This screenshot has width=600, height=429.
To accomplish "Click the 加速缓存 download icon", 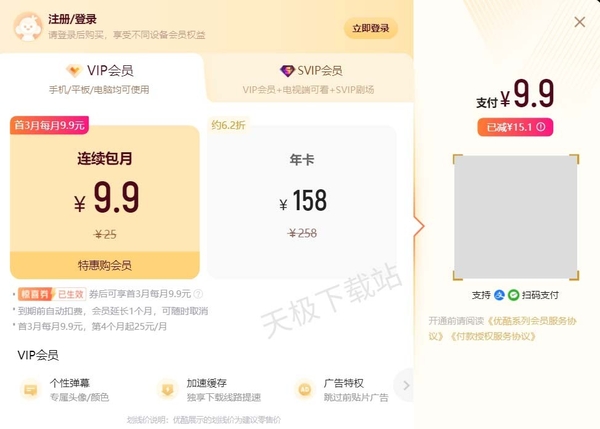I will point(167,390).
